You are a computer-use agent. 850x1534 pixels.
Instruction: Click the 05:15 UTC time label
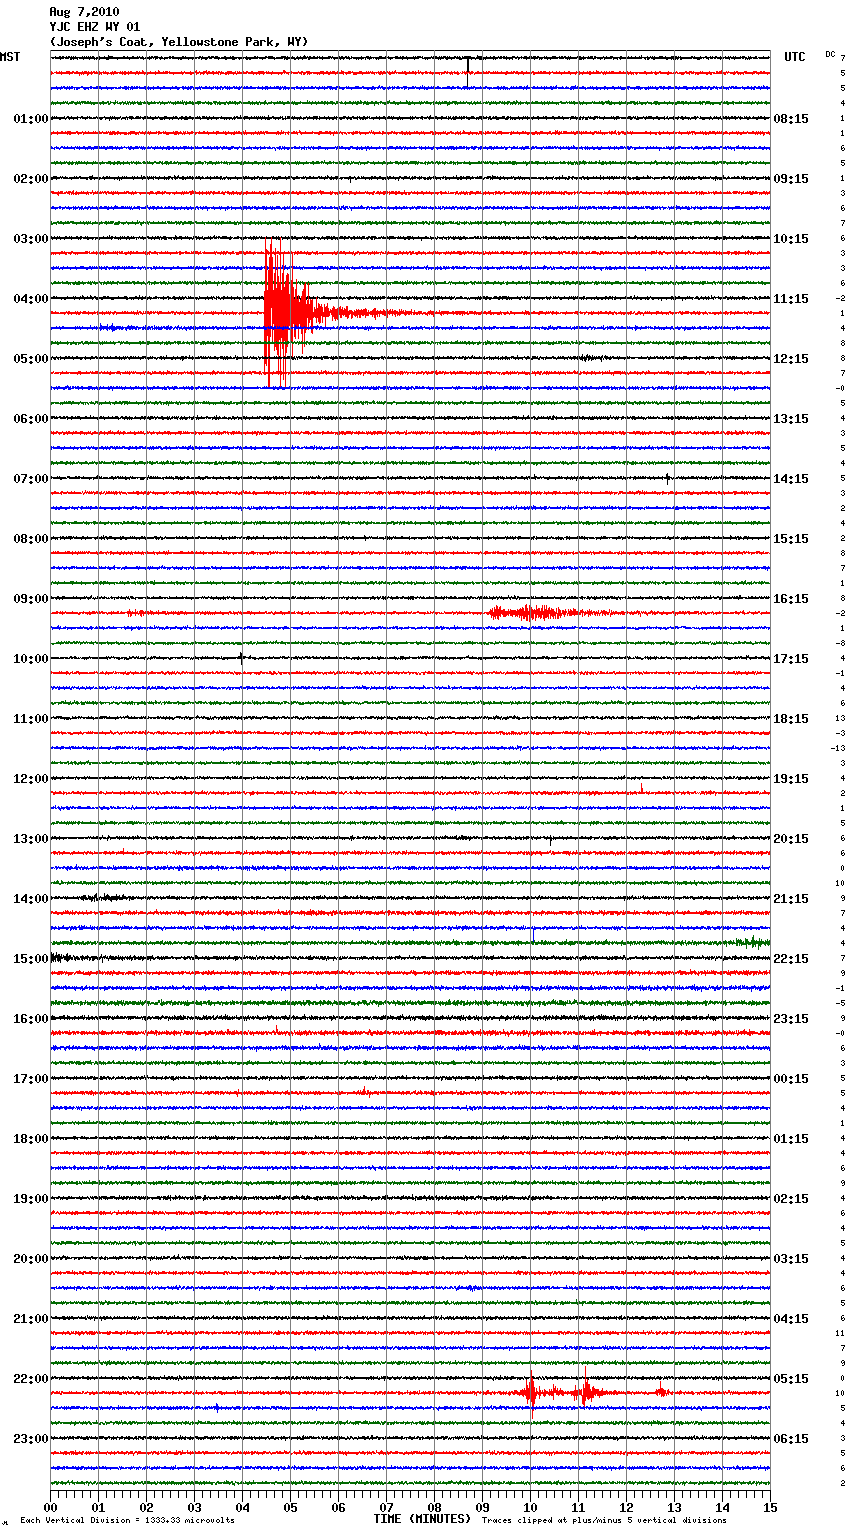click(791, 1379)
